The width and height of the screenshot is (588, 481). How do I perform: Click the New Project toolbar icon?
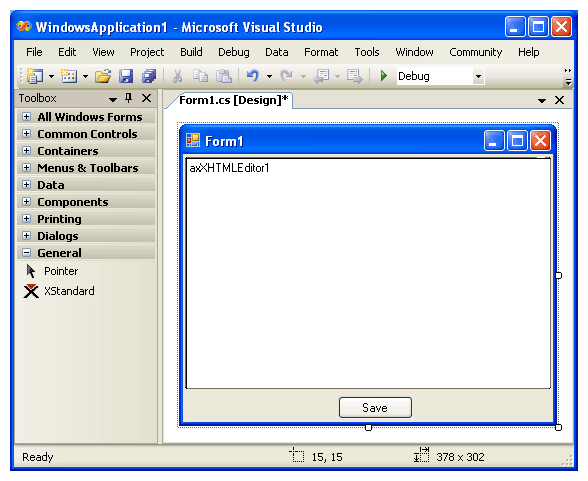(35, 76)
